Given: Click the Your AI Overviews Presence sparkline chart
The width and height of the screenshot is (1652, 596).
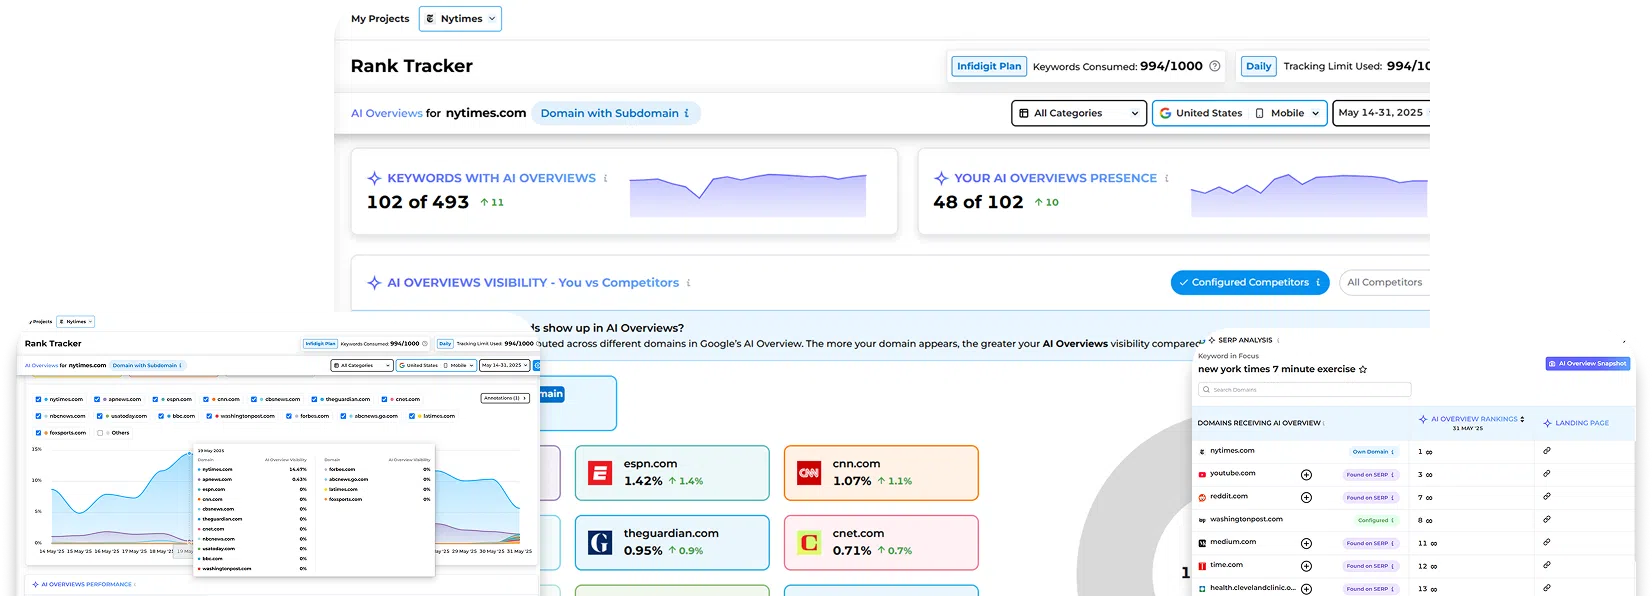Looking at the screenshot, I should click(x=1309, y=195).
